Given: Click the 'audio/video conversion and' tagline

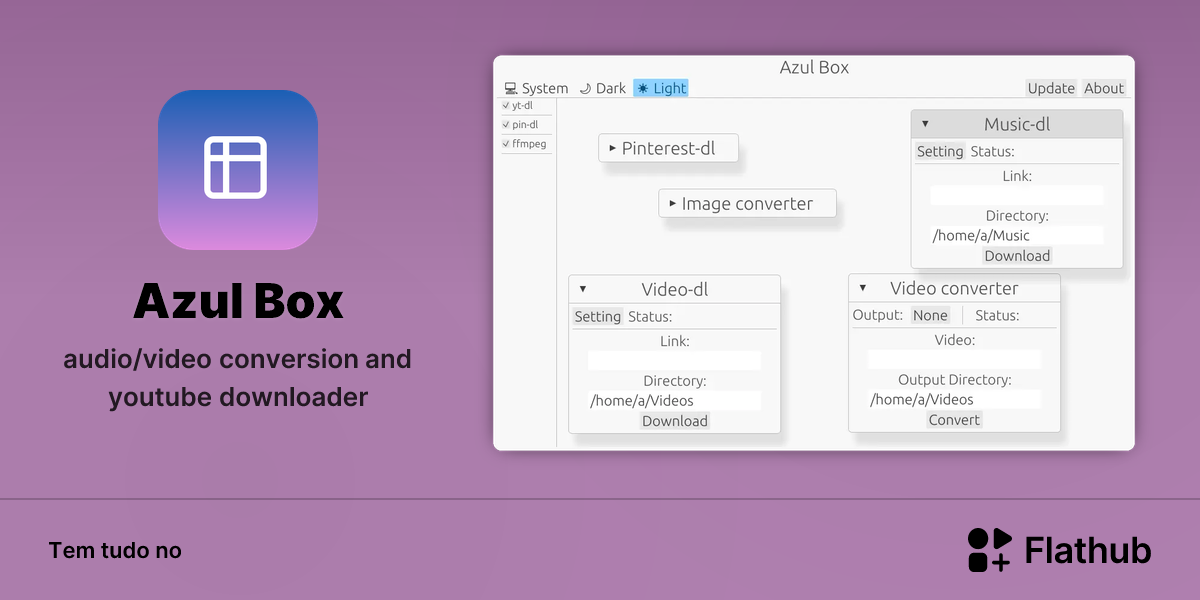Looking at the screenshot, I should pos(238,358).
